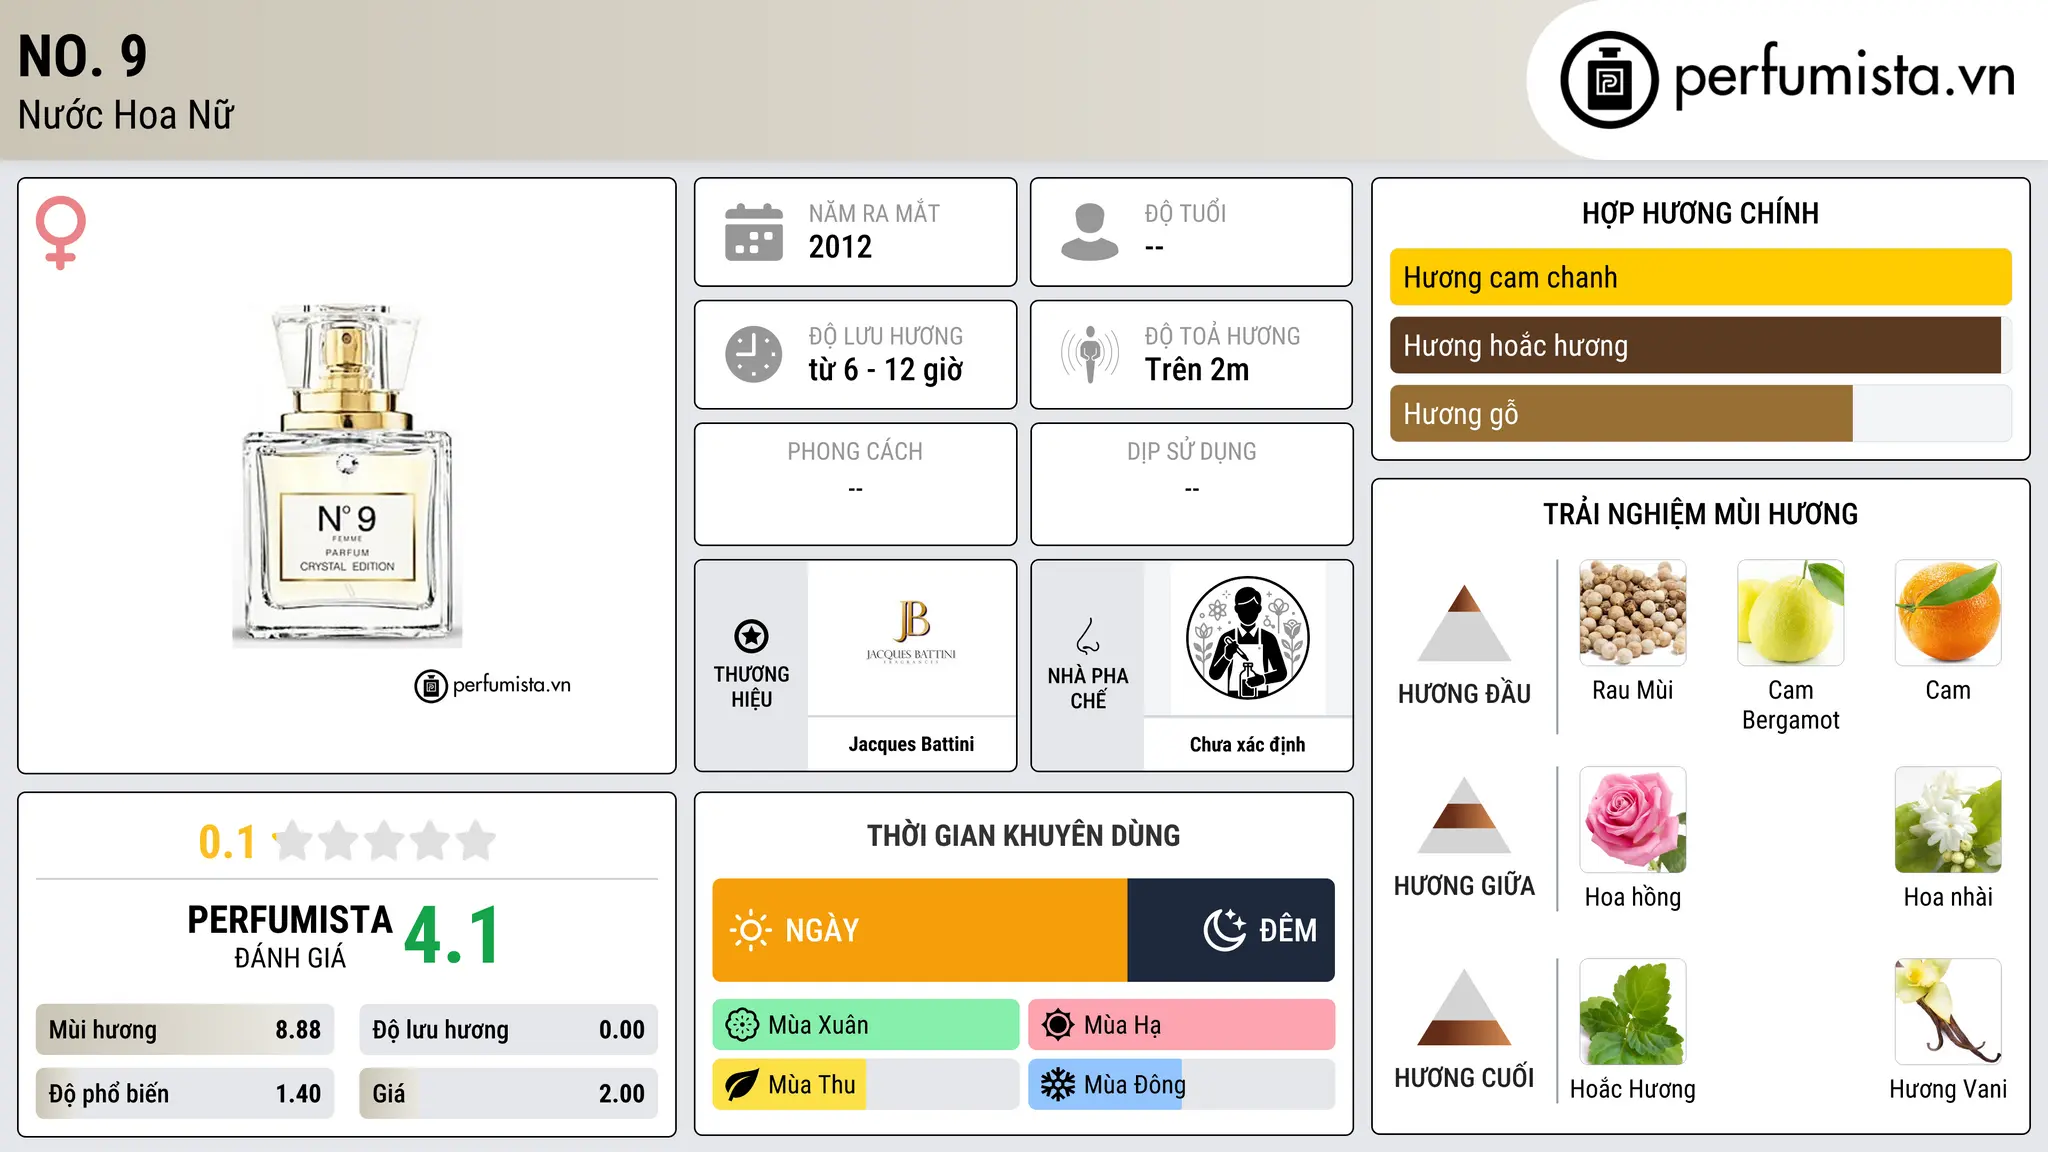Click the moon icon in Đêm bar
Image resolution: width=2048 pixels, height=1152 pixels.
[1225, 930]
